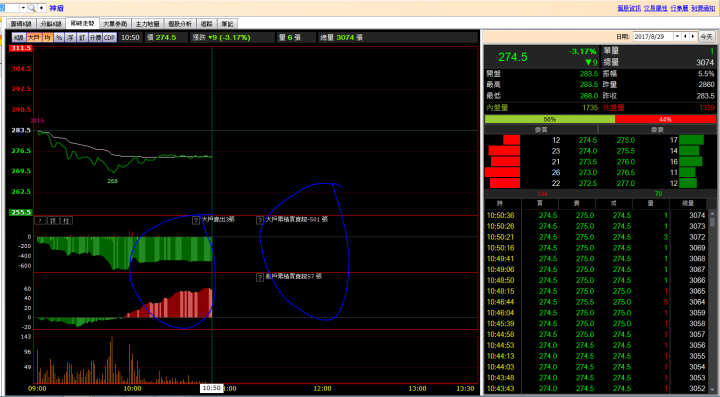Open the 個股分析 tab

[180, 24]
